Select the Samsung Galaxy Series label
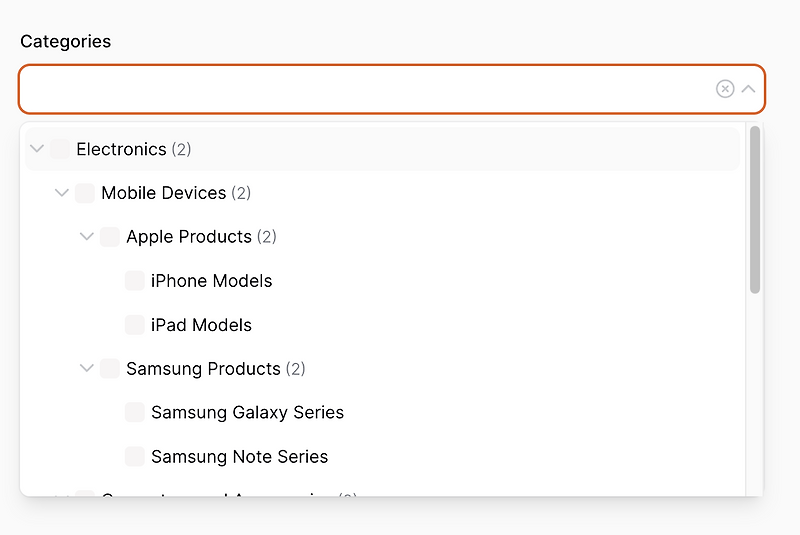Screen dimensions: 800x535 [247, 413]
